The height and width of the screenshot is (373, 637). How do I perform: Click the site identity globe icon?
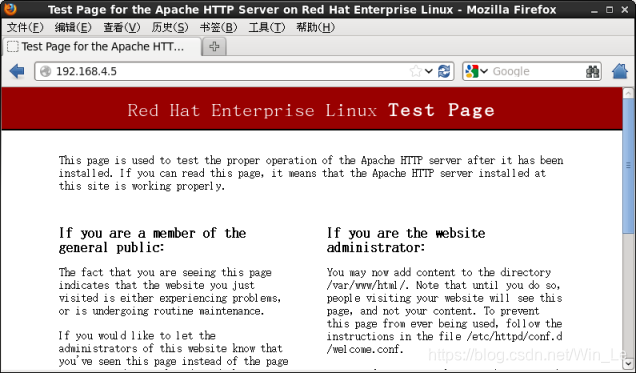pos(46,71)
